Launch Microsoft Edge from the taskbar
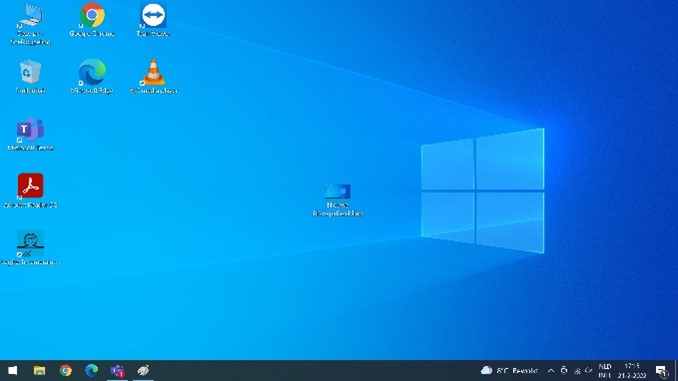 [x=91, y=371]
